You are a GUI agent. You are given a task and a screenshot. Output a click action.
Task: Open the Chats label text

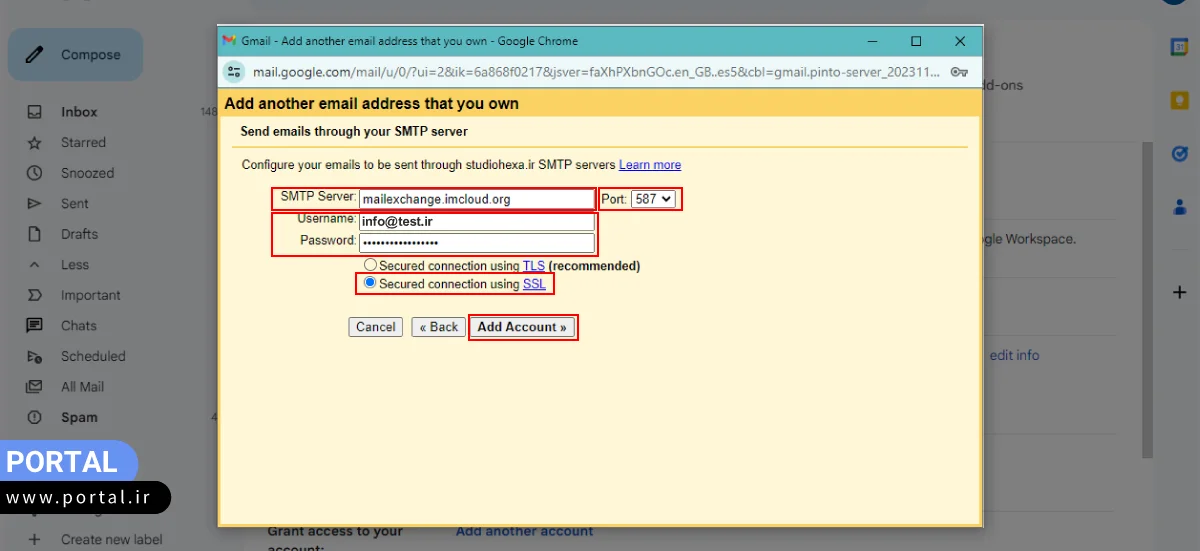click(79, 326)
